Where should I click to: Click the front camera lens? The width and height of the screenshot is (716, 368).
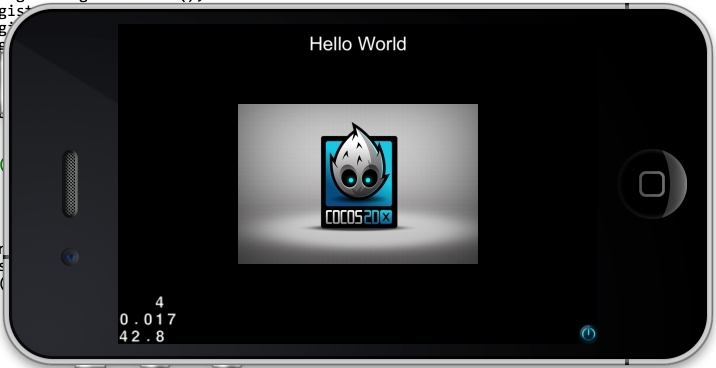click(70, 257)
